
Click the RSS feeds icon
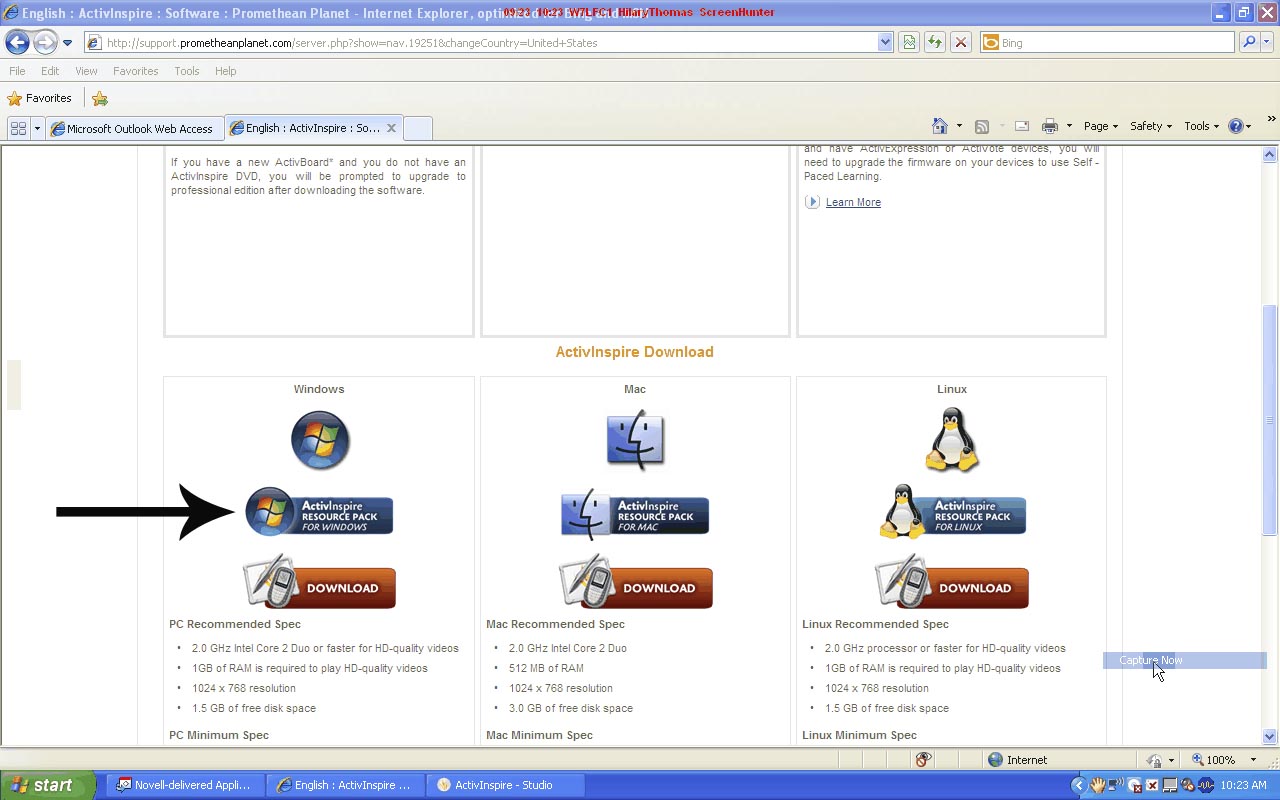982,126
